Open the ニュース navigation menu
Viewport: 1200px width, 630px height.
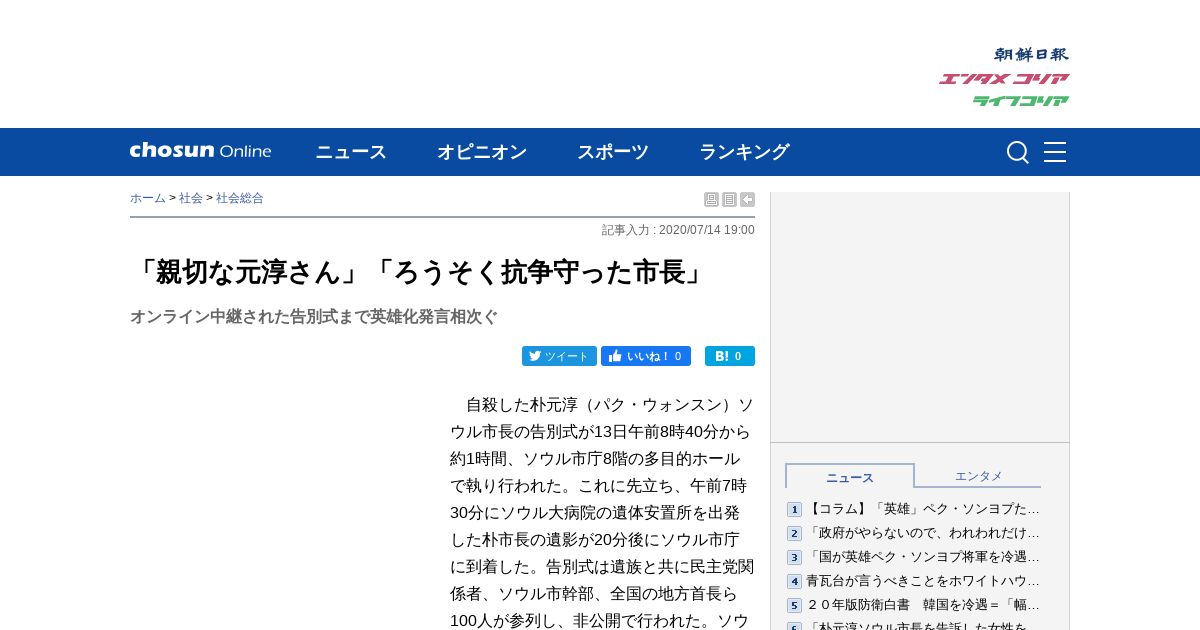351,152
